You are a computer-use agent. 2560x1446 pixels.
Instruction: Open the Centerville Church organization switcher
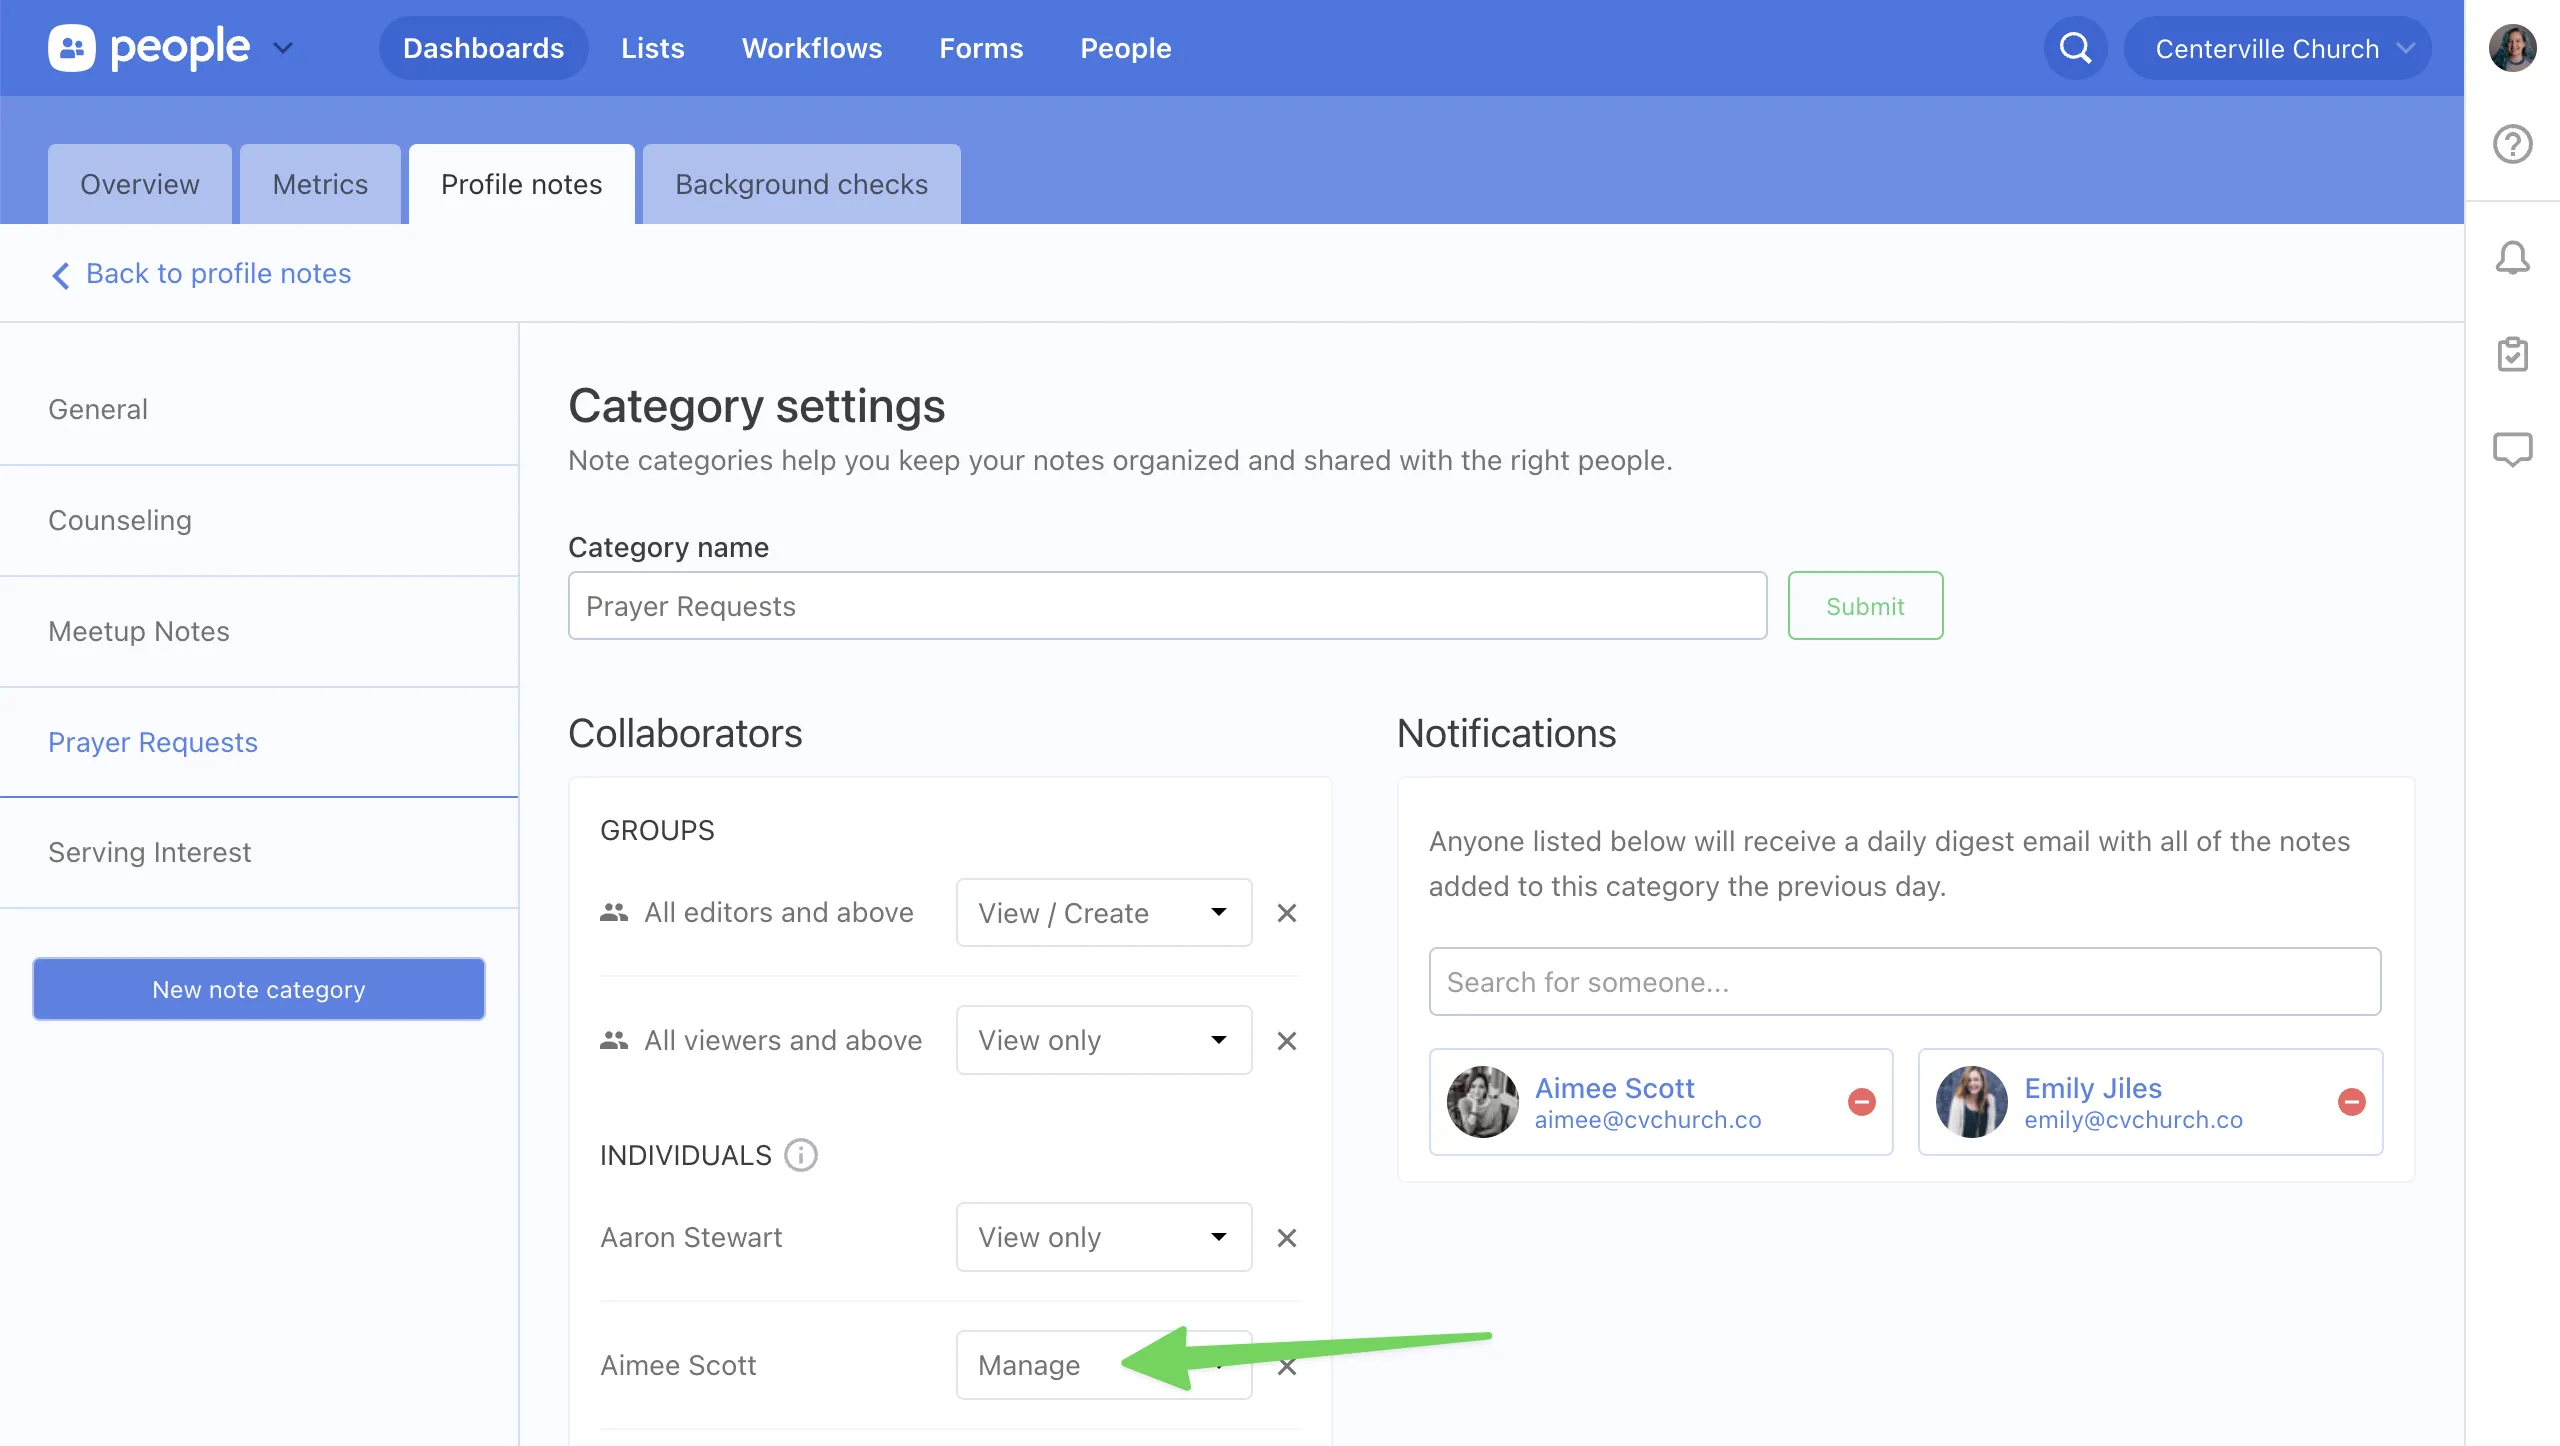pyautogui.click(x=2277, y=48)
